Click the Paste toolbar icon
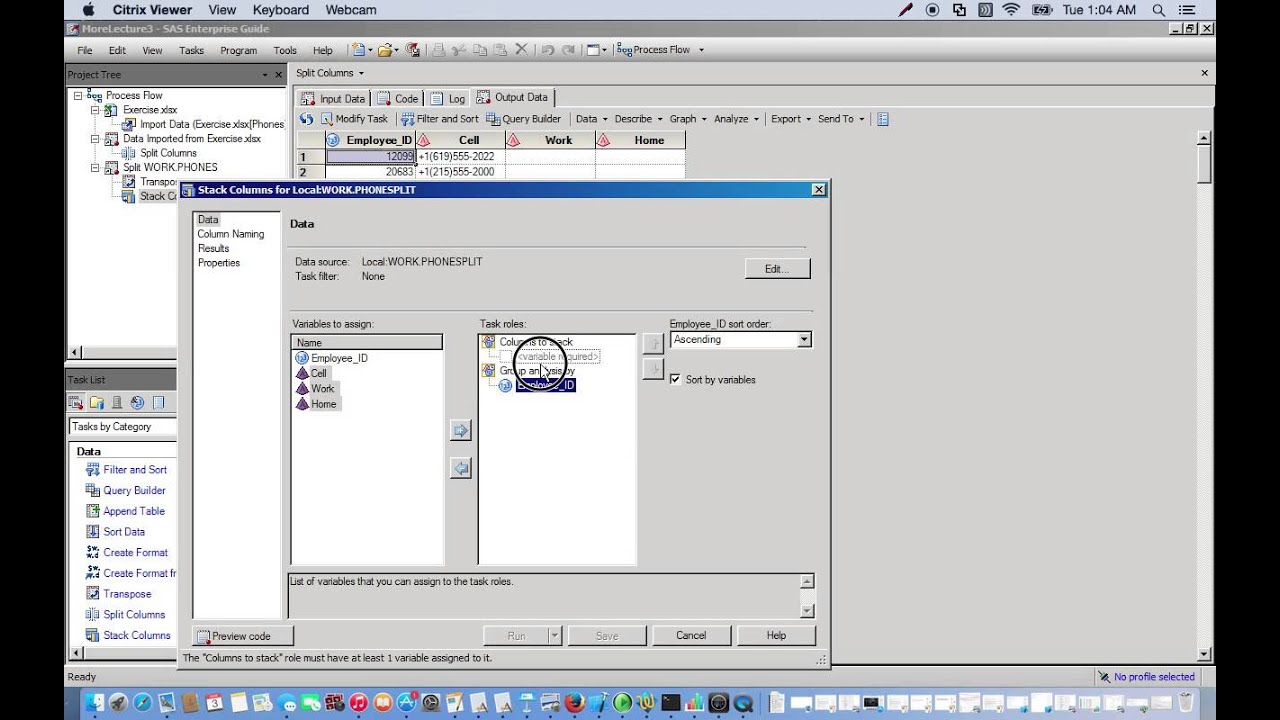The height and width of the screenshot is (720, 1280). tap(500, 50)
